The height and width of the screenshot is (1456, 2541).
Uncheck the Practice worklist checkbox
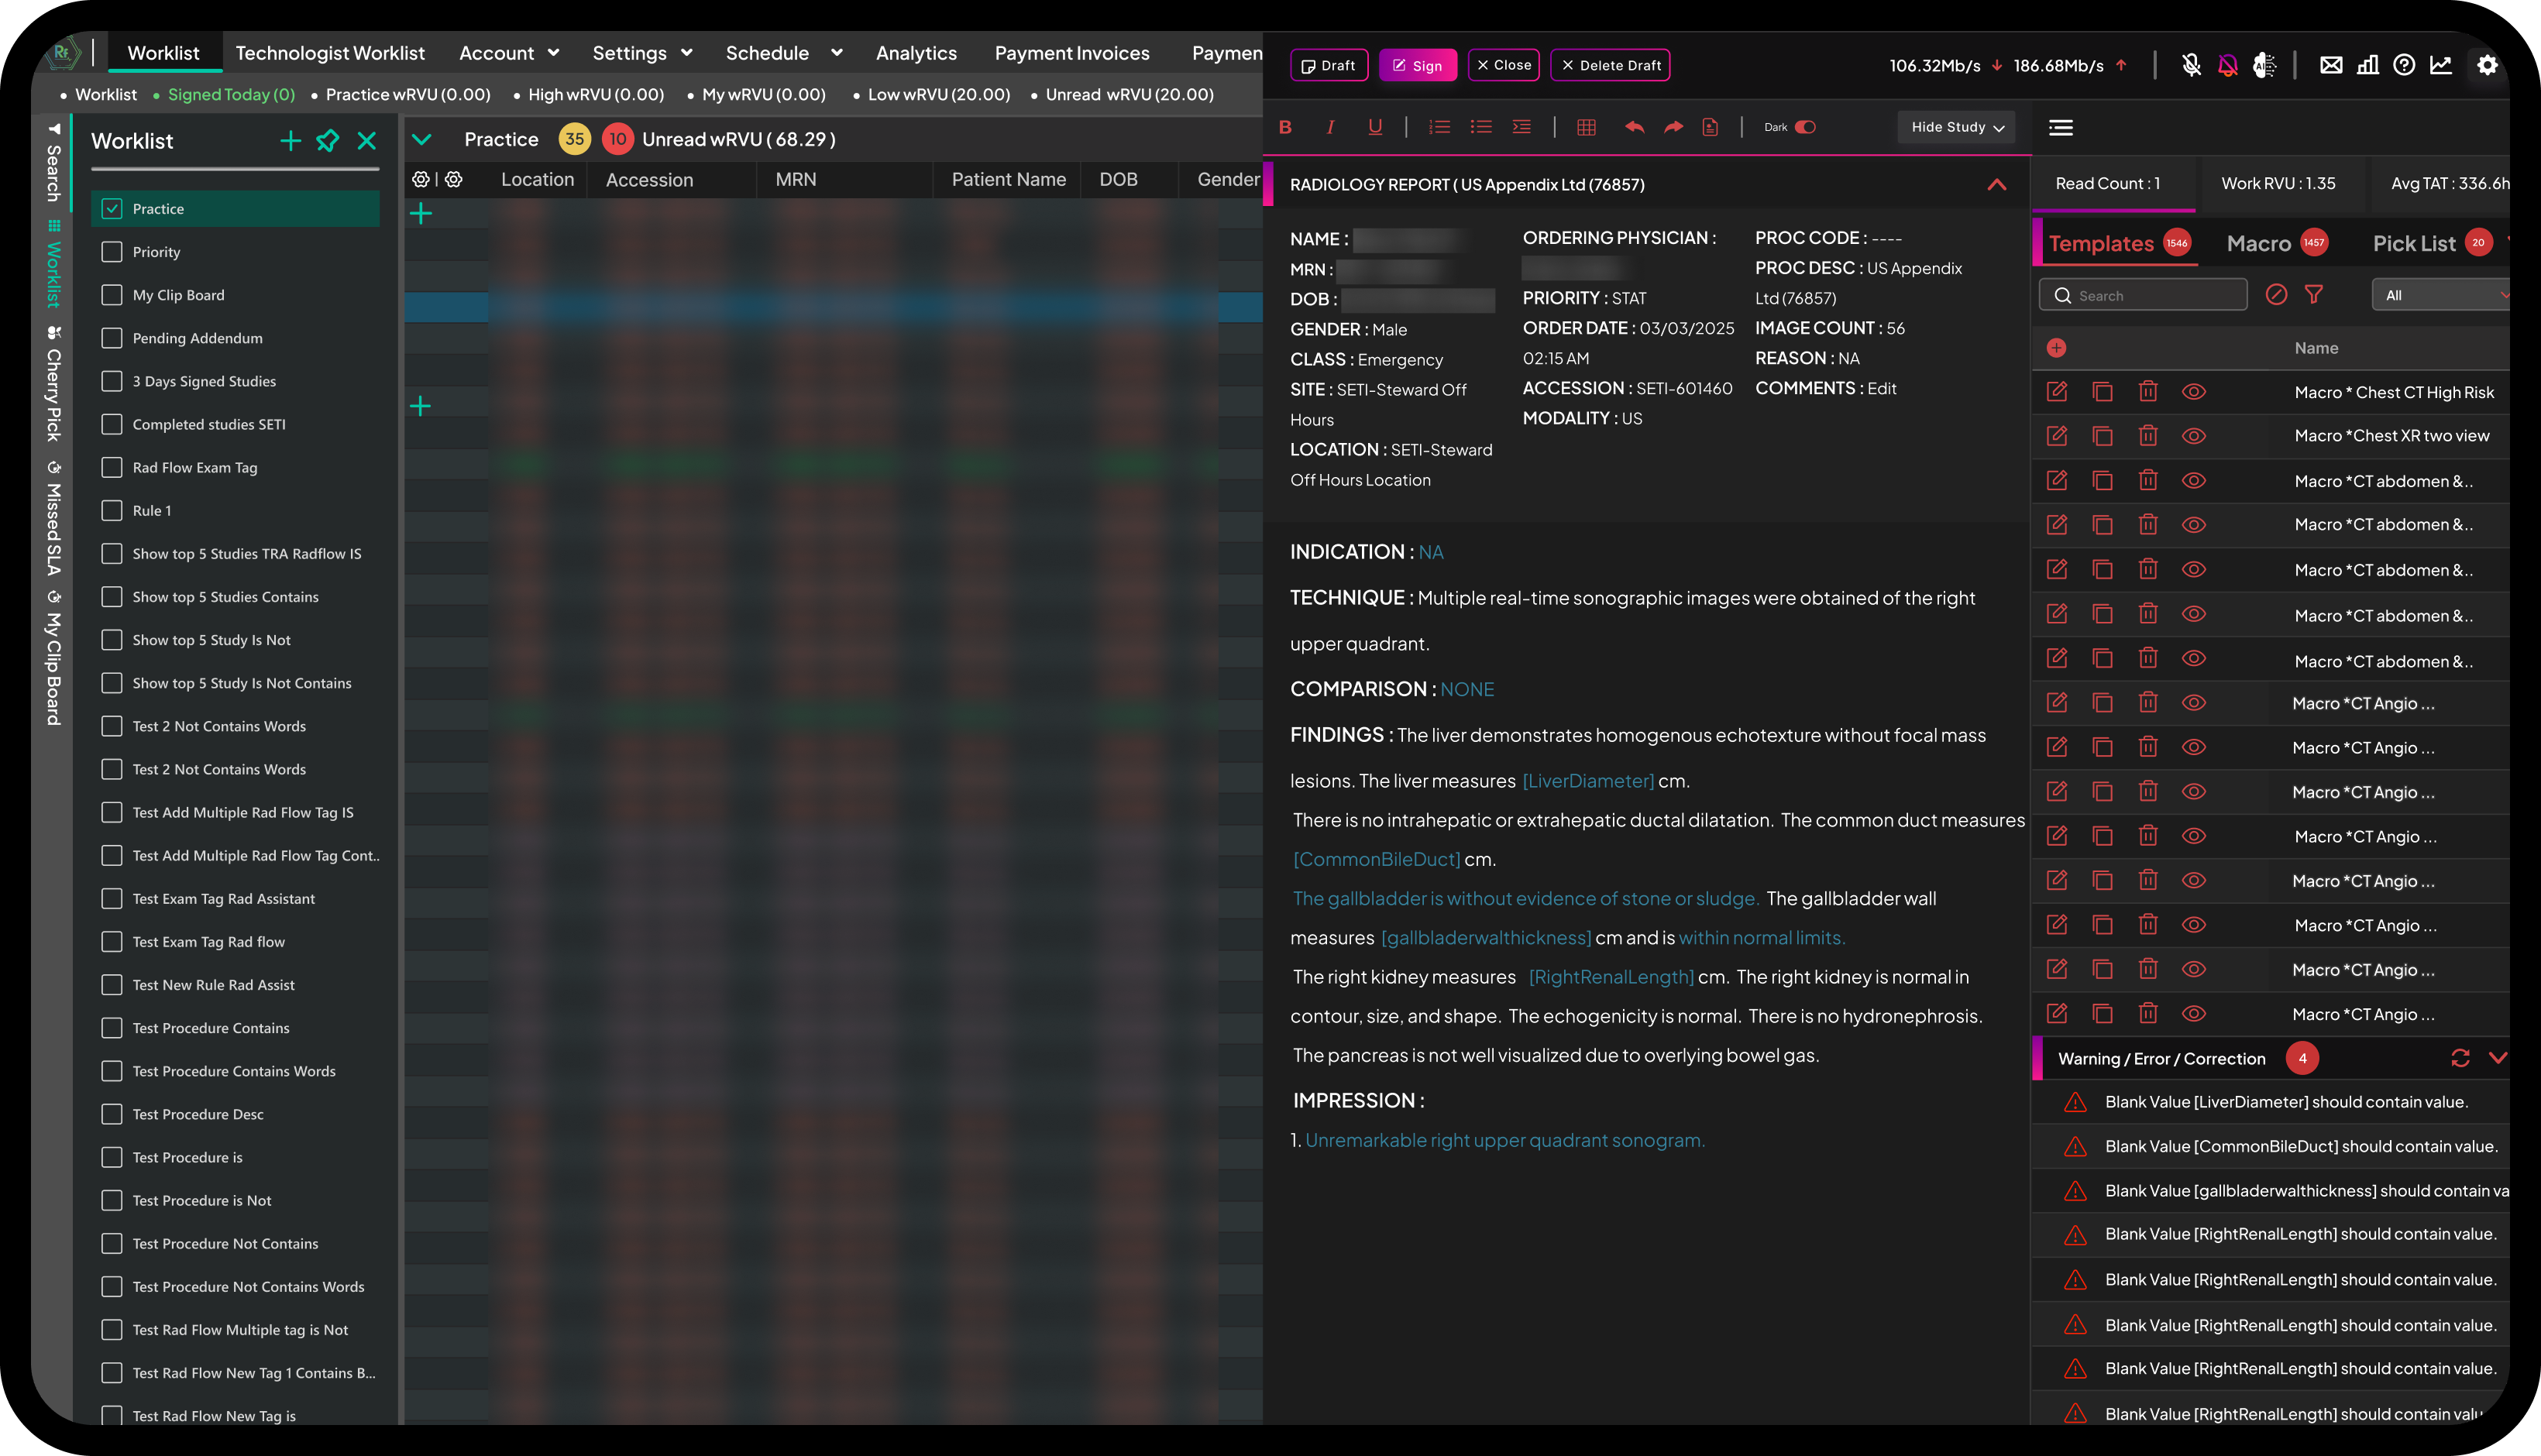tap(112, 209)
